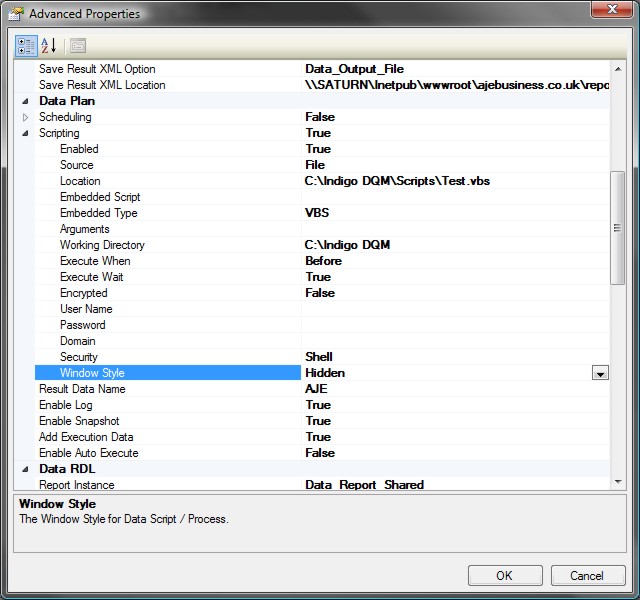This screenshot has width=640, height=600.
Task: Select the Enable Auto Execute False value
Action: pyautogui.click(x=320, y=453)
